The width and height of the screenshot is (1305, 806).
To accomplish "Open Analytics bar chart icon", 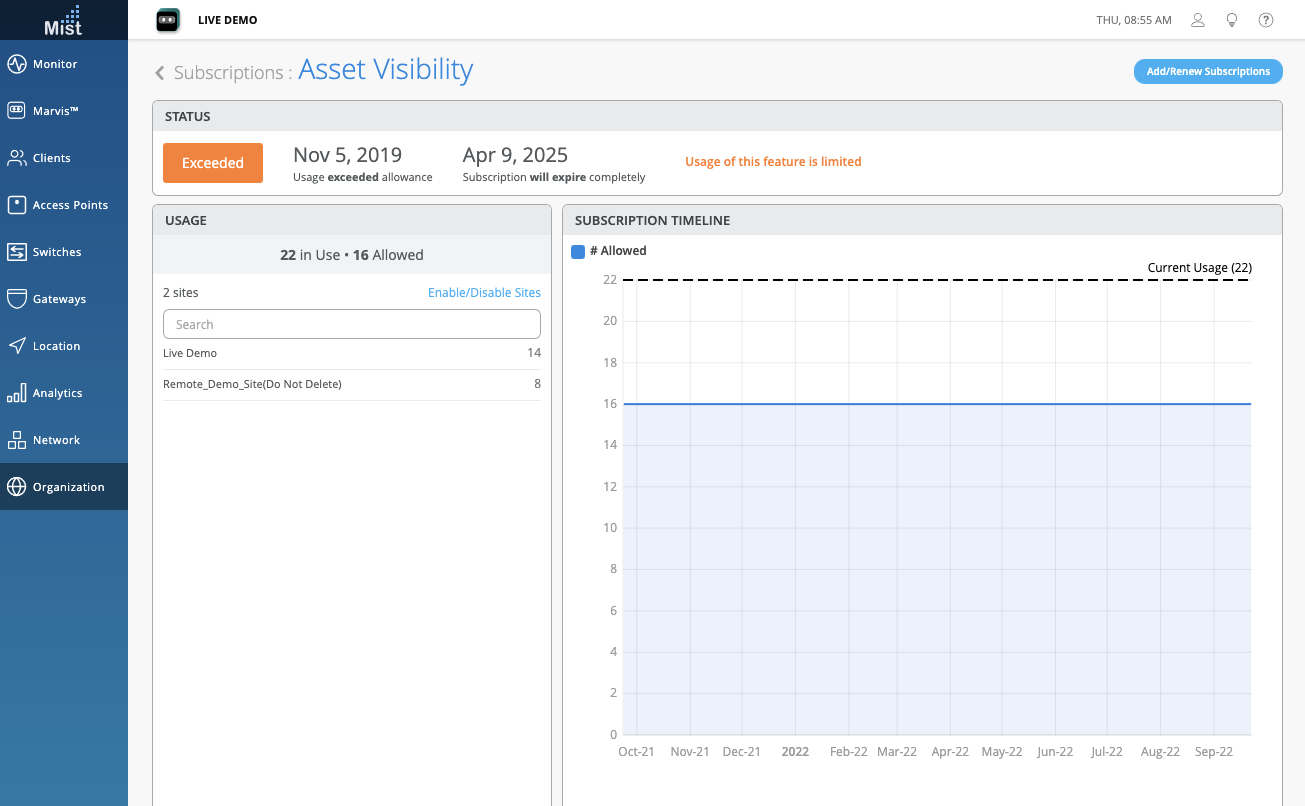I will (x=16, y=393).
